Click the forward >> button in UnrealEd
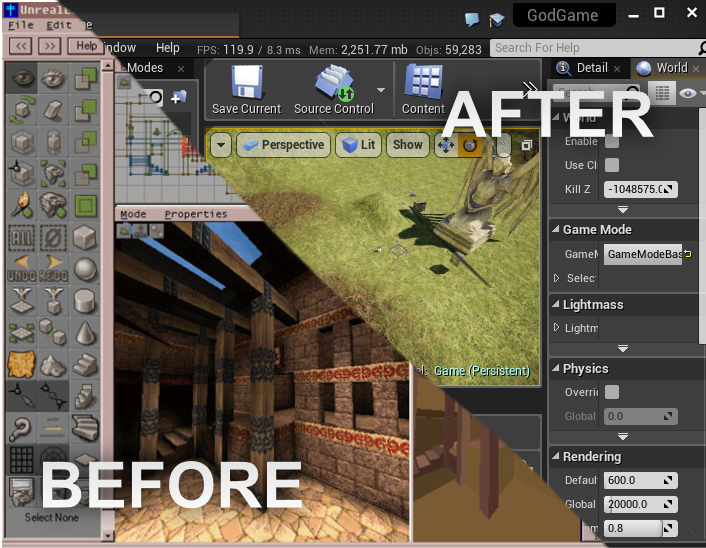The image size is (706, 548). [50, 46]
